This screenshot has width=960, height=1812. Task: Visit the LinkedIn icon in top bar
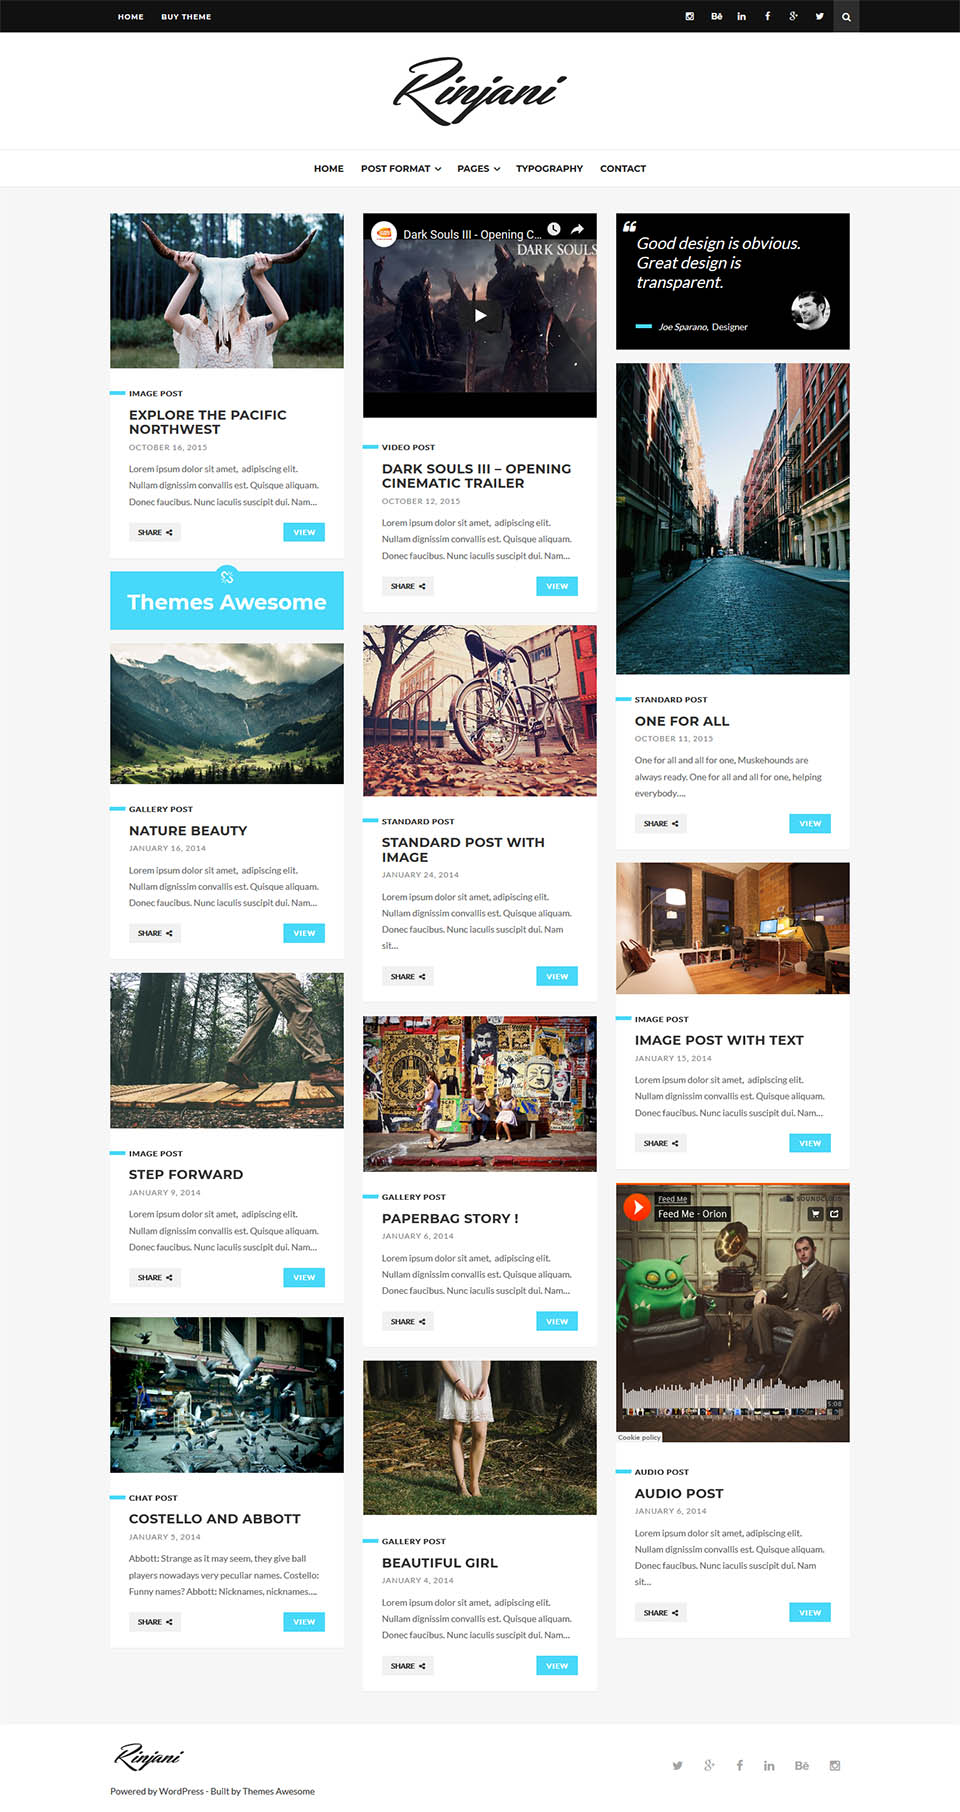tap(741, 16)
